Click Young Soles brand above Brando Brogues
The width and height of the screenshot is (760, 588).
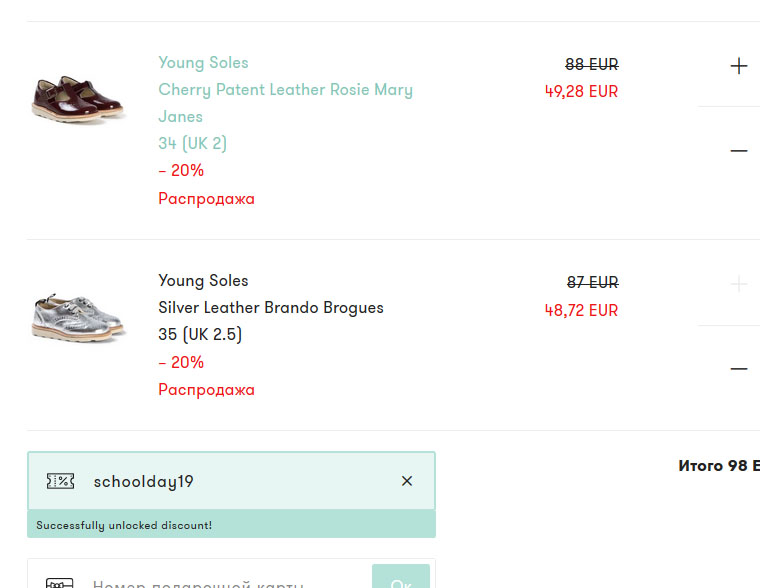pyautogui.click(x=203, y=281)
